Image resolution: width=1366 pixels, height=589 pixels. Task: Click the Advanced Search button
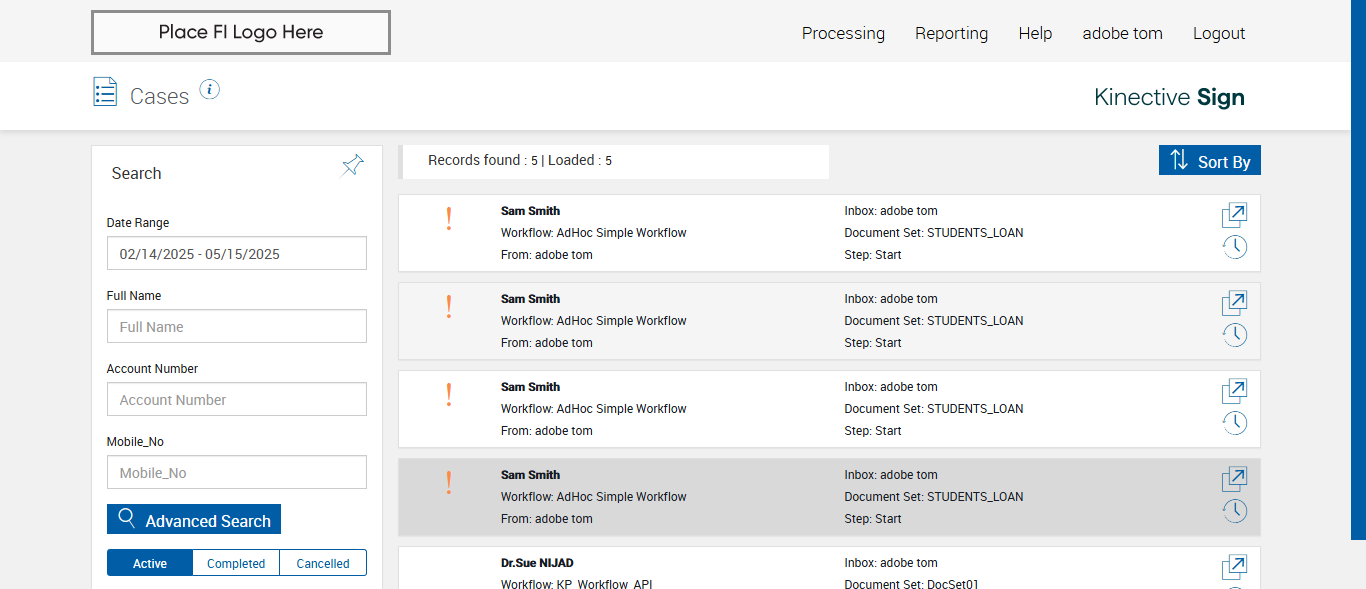tap(194, 520)
